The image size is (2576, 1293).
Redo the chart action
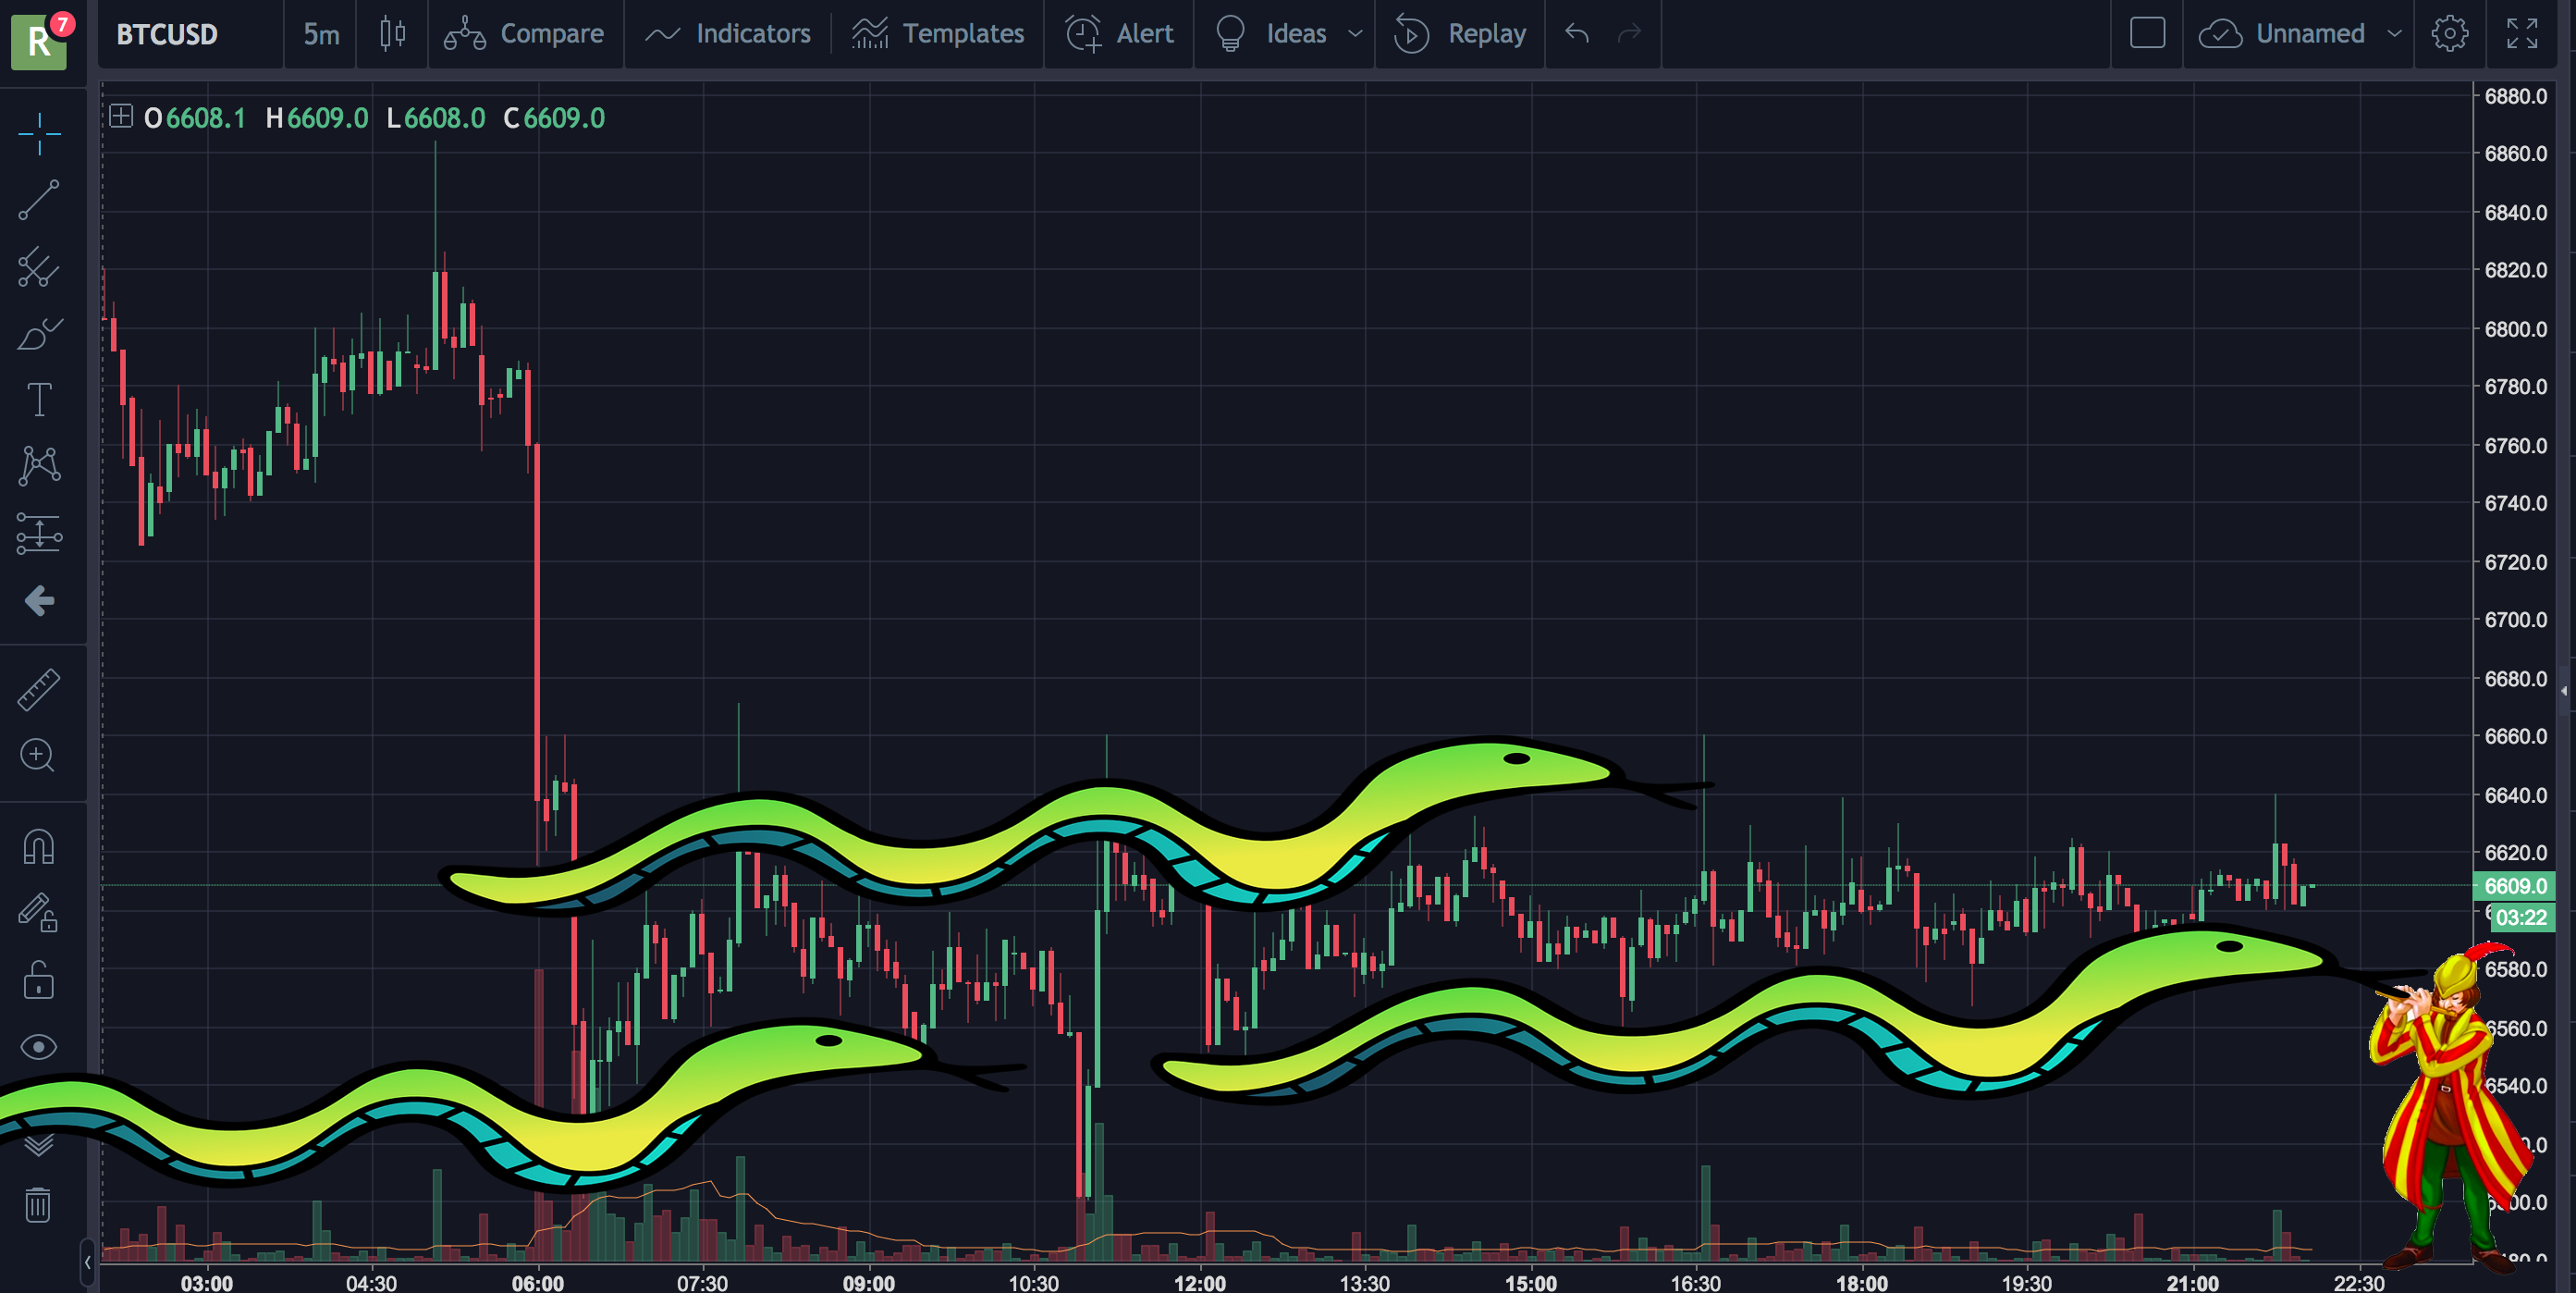1630,34
